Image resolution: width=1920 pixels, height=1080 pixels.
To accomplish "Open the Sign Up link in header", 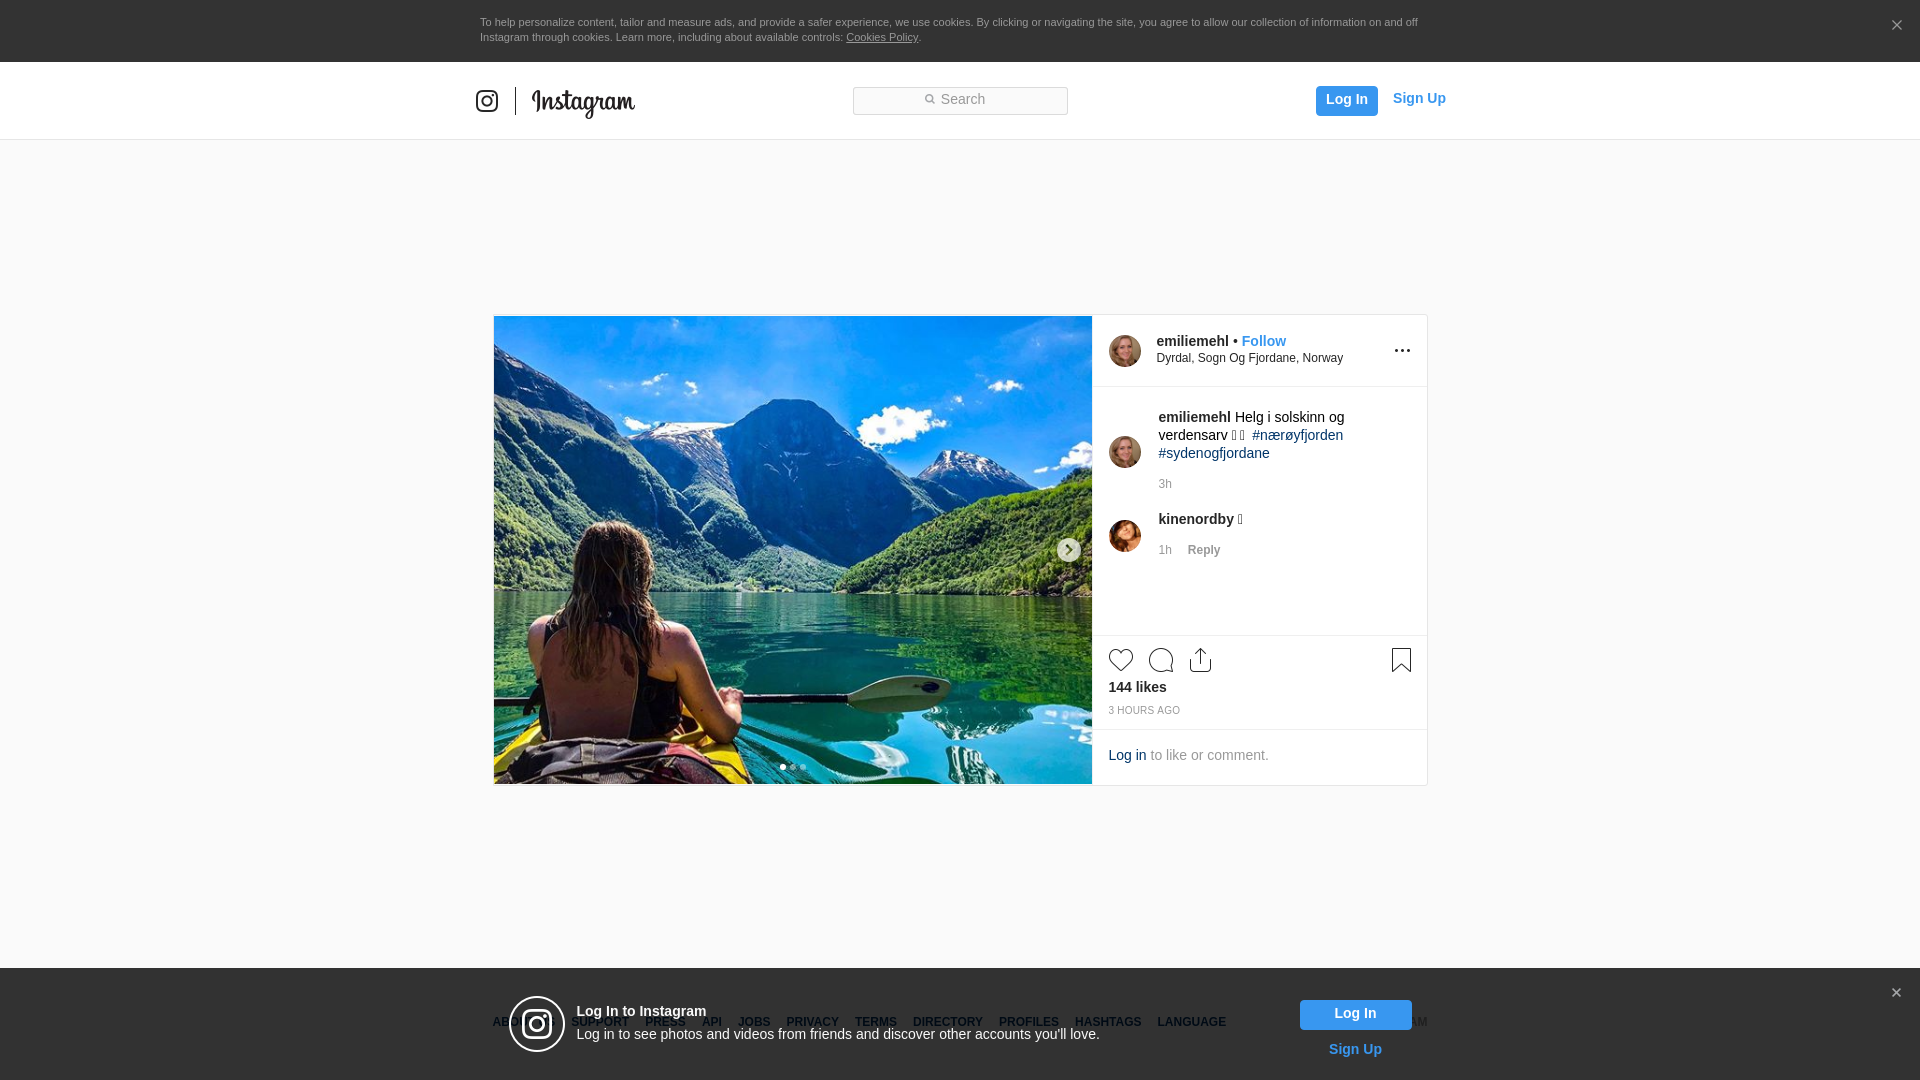I will [1419, 98].
